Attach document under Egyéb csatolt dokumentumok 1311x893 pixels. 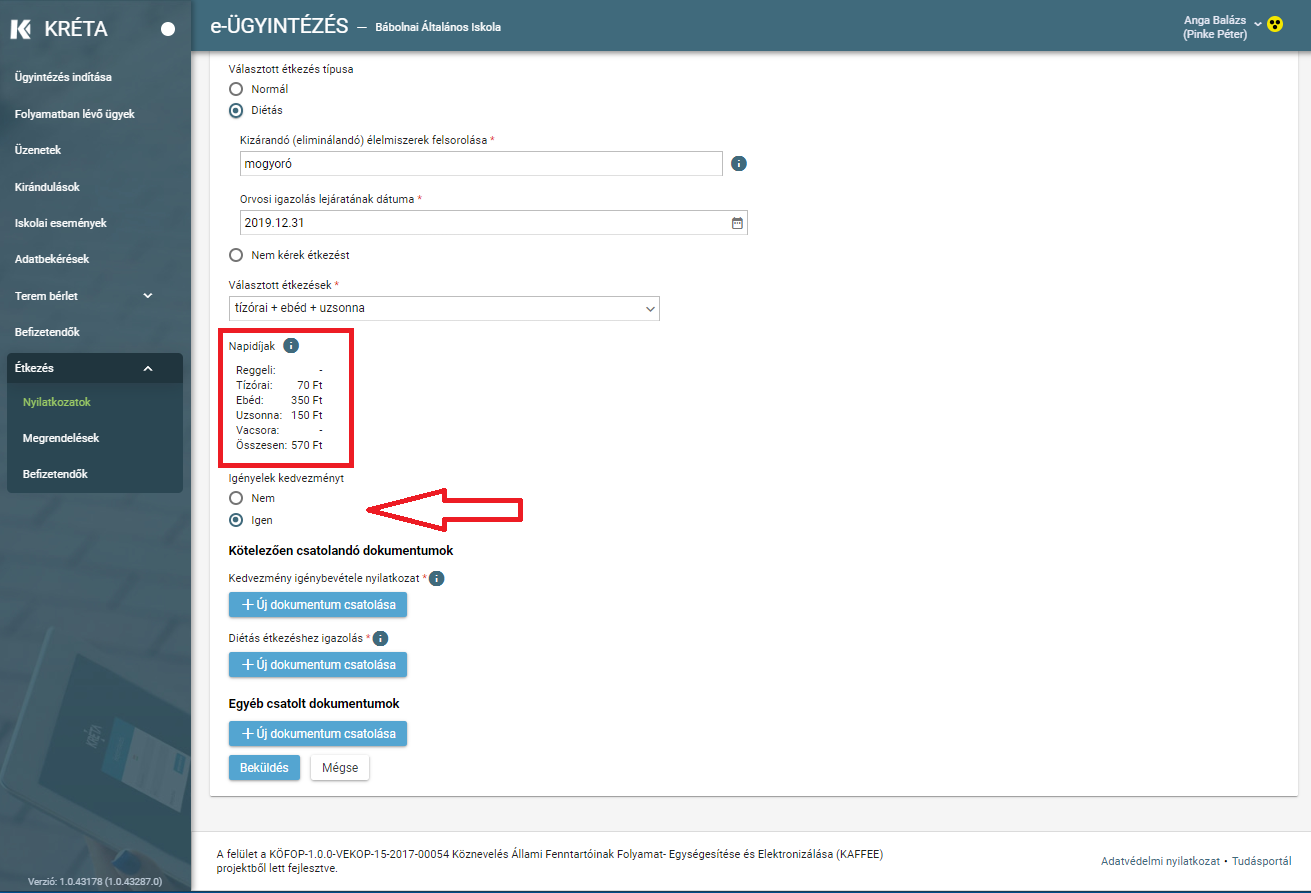tap(318, 734)
